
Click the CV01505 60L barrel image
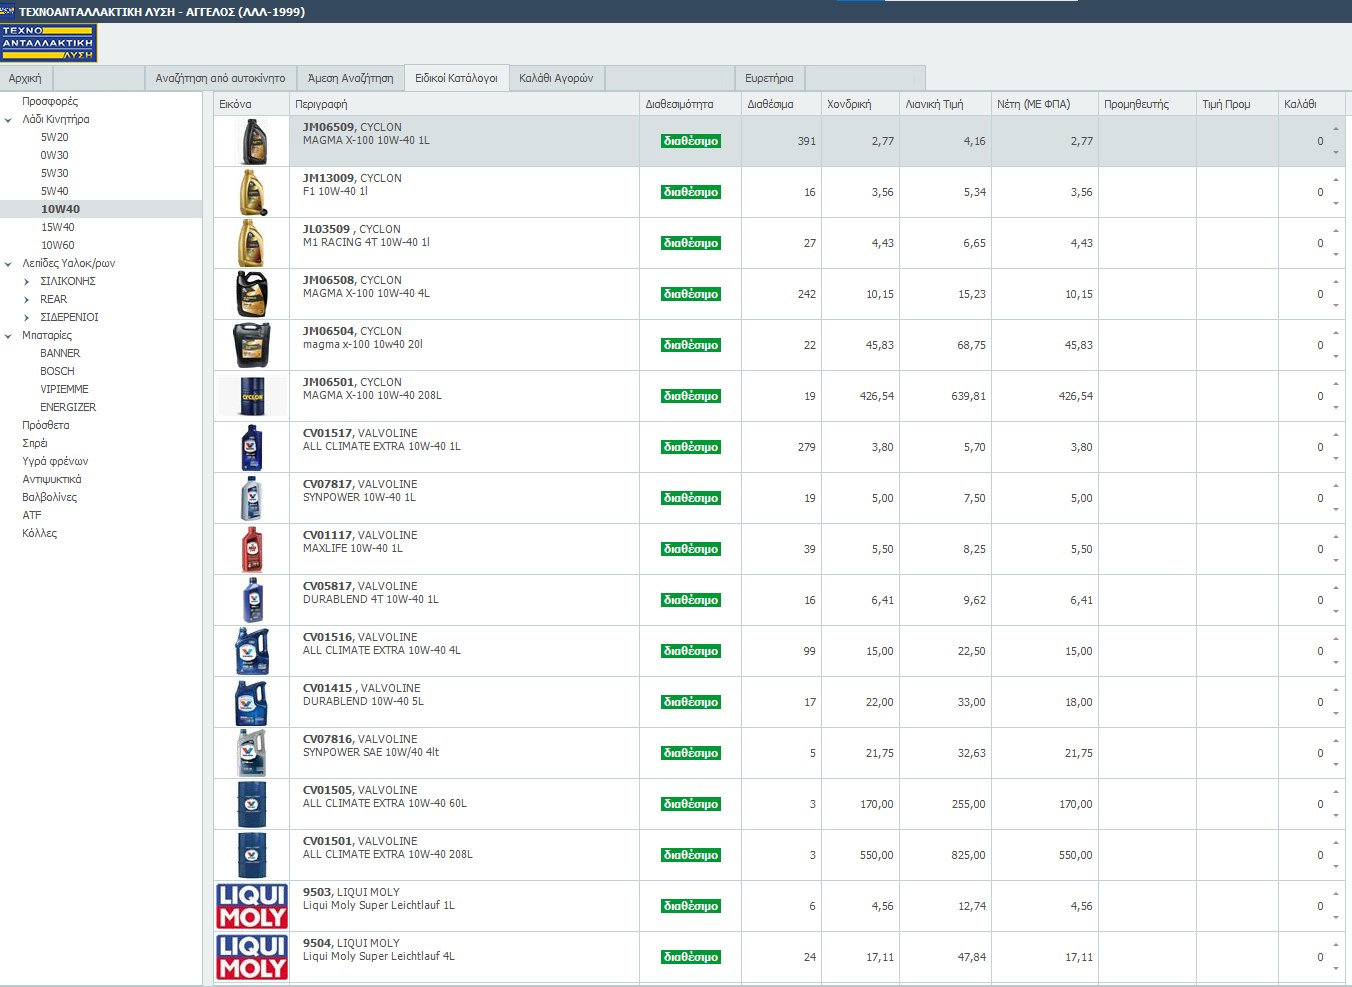coord(252,804)
